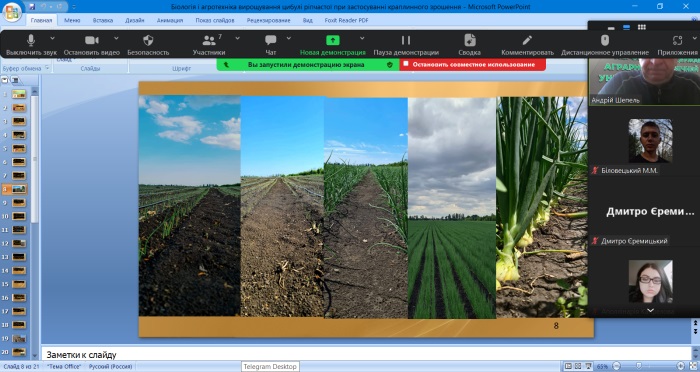Expand the arrow next to microphone button
Image resolution: width=700 pixels, height=372 pixels.
pyautogui.click(x=53, y=38)
